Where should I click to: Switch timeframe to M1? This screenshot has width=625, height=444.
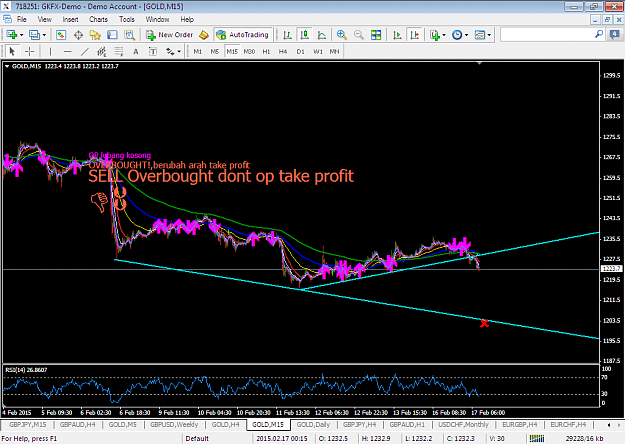click(x=198, y=51)
